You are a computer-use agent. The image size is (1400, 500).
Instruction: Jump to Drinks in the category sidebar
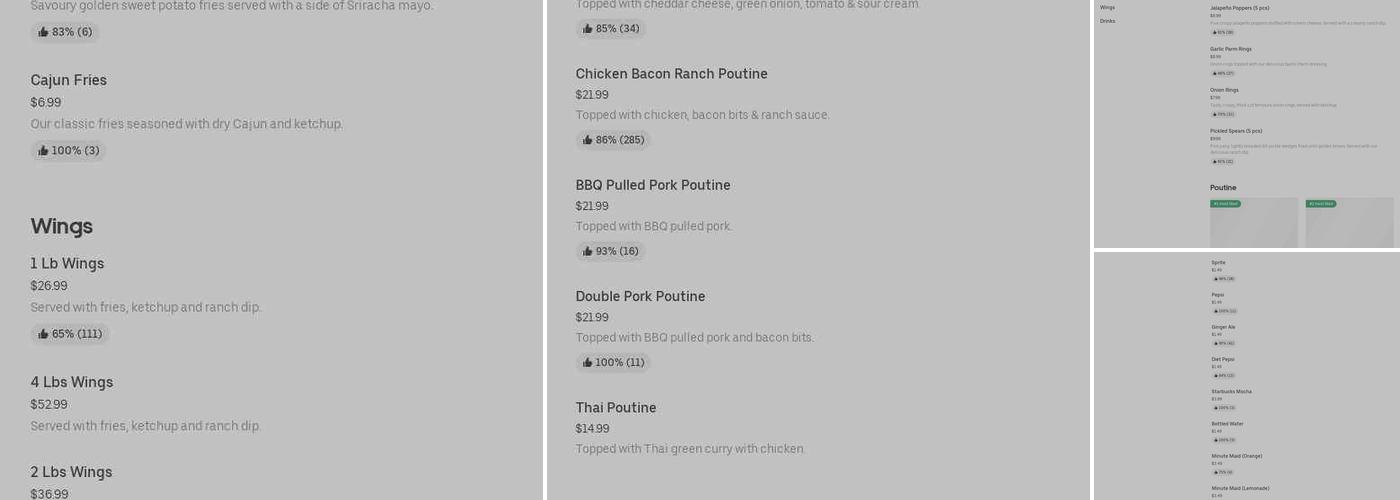(1107, 21)
